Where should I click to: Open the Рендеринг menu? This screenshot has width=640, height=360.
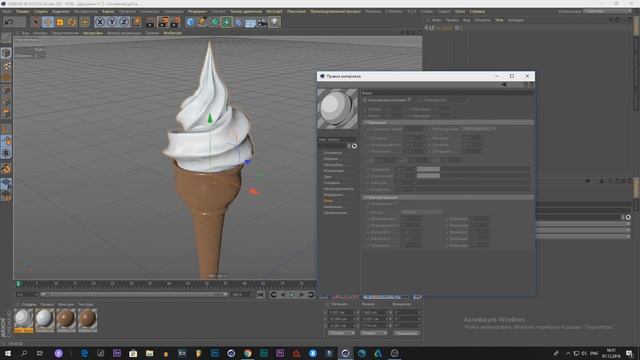point(198,11)
